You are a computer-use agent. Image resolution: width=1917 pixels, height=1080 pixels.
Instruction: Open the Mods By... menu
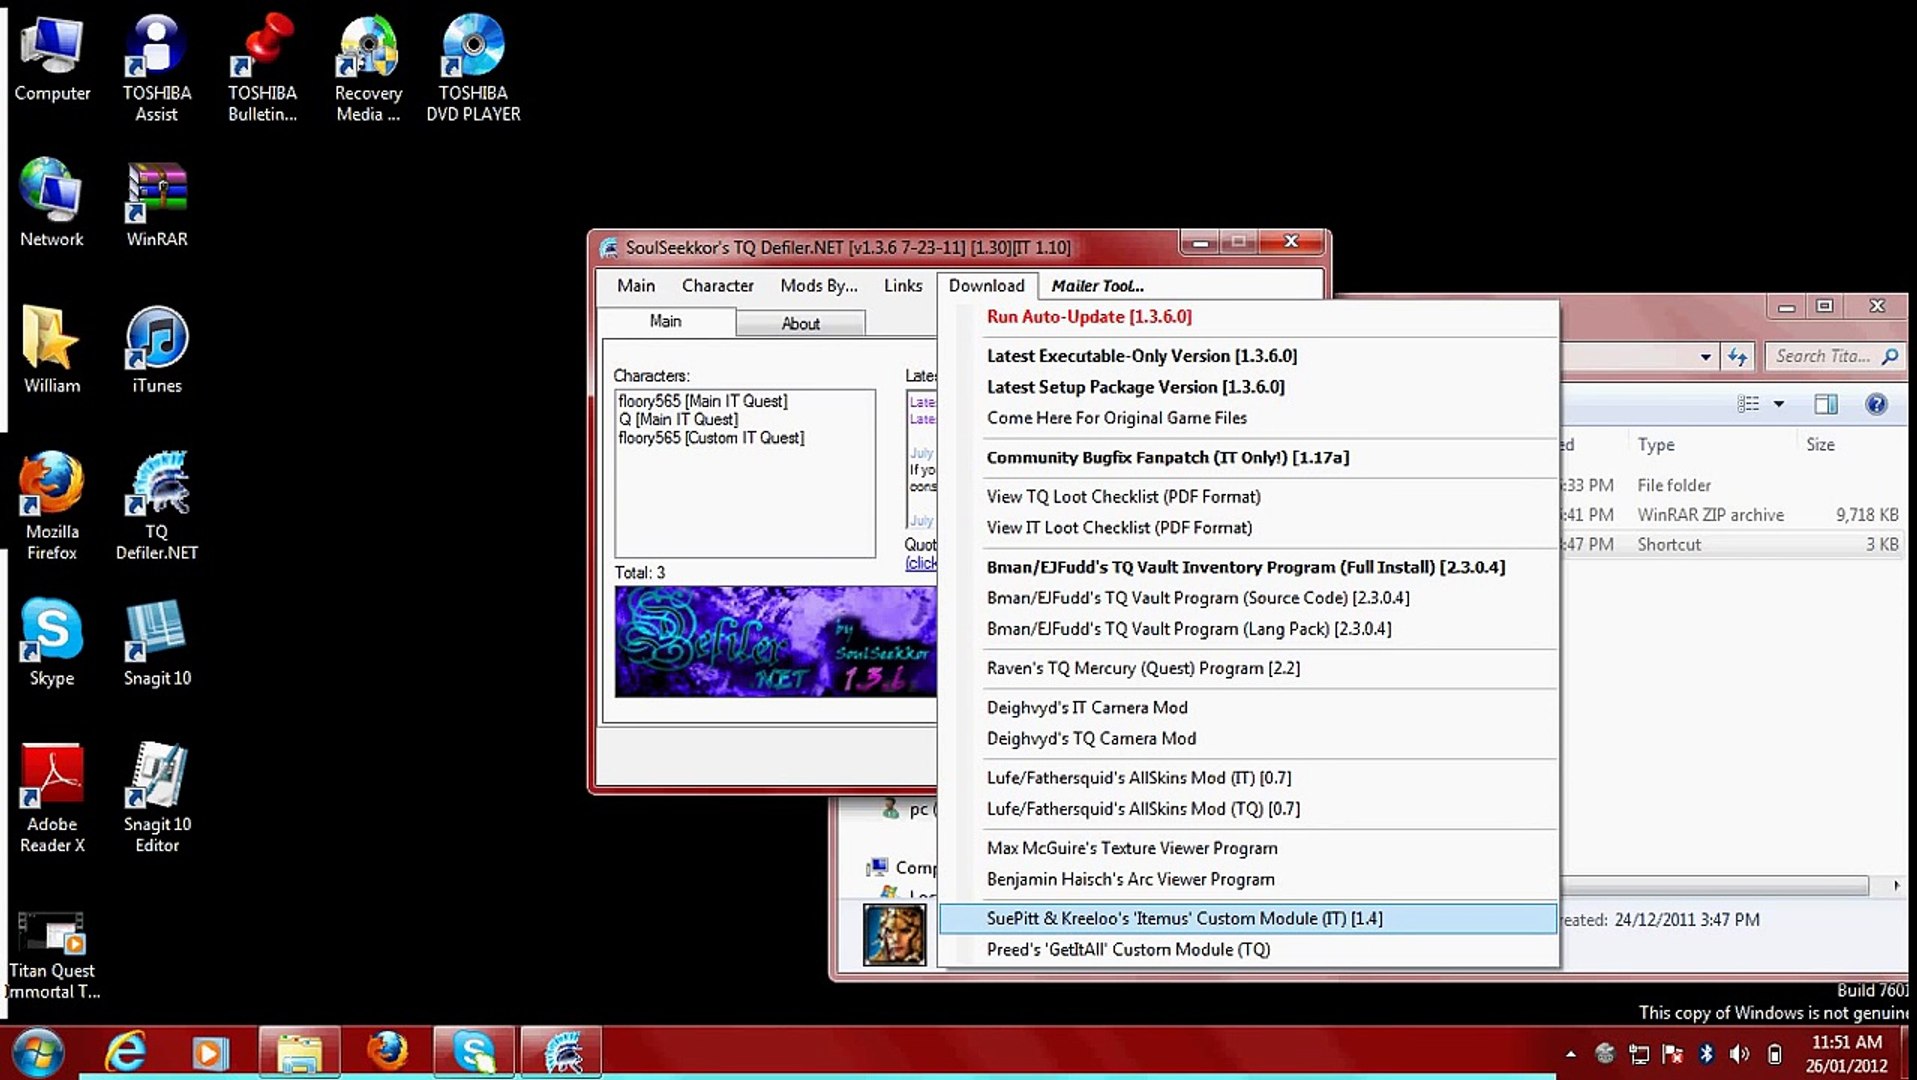click(819, 286)
